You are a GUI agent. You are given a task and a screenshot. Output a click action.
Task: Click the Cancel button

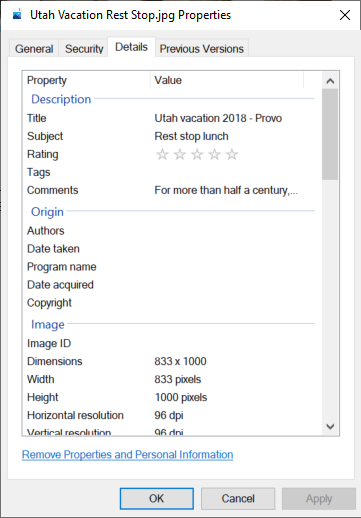(238, 499)
